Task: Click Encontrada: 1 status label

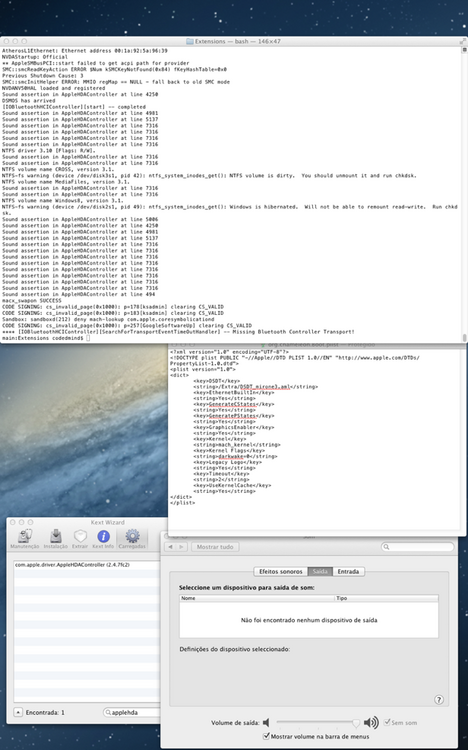Action: pyautogui.click(x=45, y=713)
